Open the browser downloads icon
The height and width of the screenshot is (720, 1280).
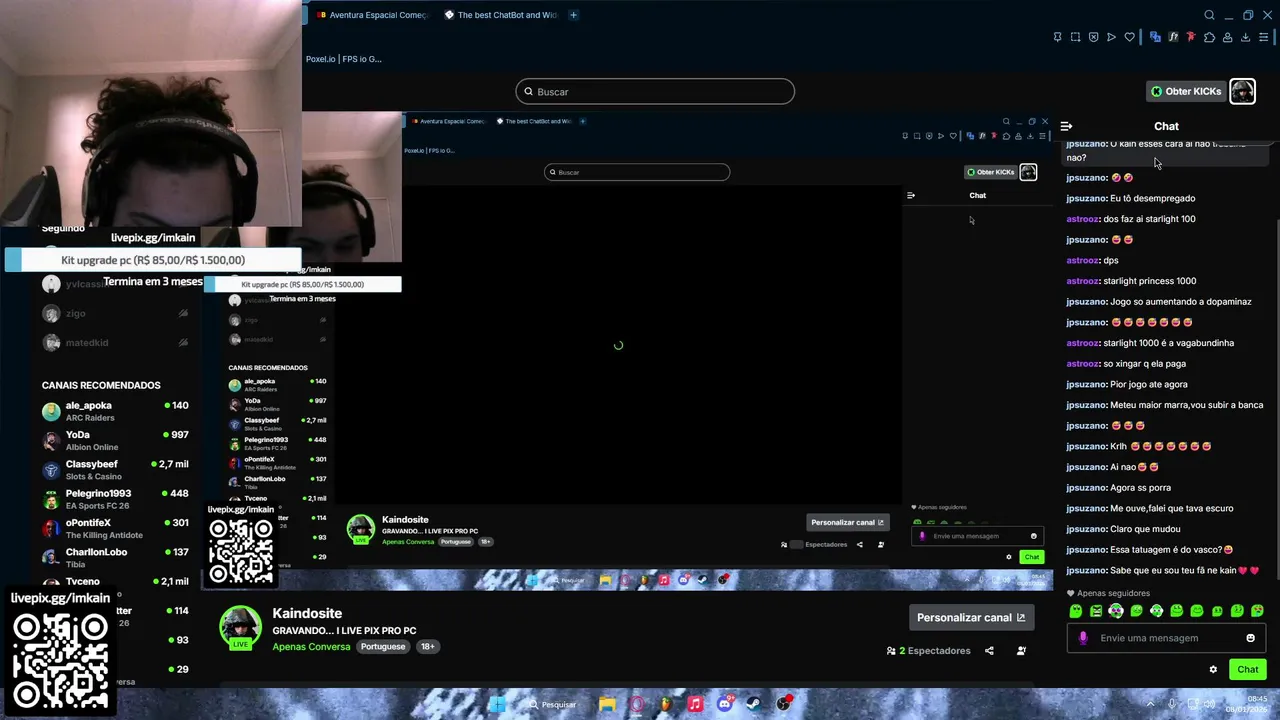[x=1245, y=37]
